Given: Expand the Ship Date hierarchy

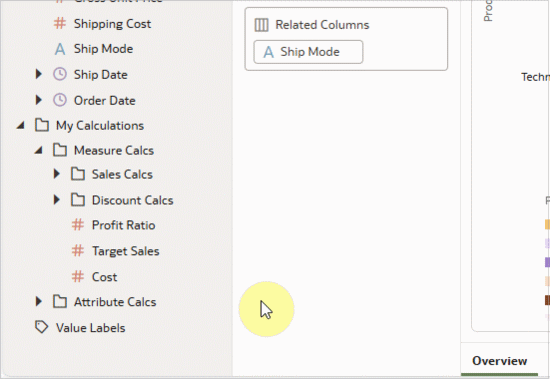Looking at the screenshot, I should [x=39, y=74].
